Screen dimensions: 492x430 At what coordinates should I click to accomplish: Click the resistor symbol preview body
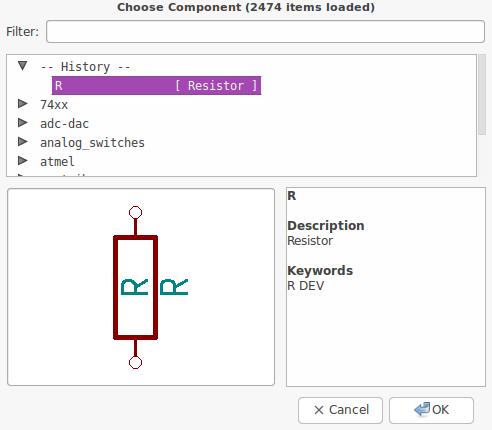click(x=135, y=287)
